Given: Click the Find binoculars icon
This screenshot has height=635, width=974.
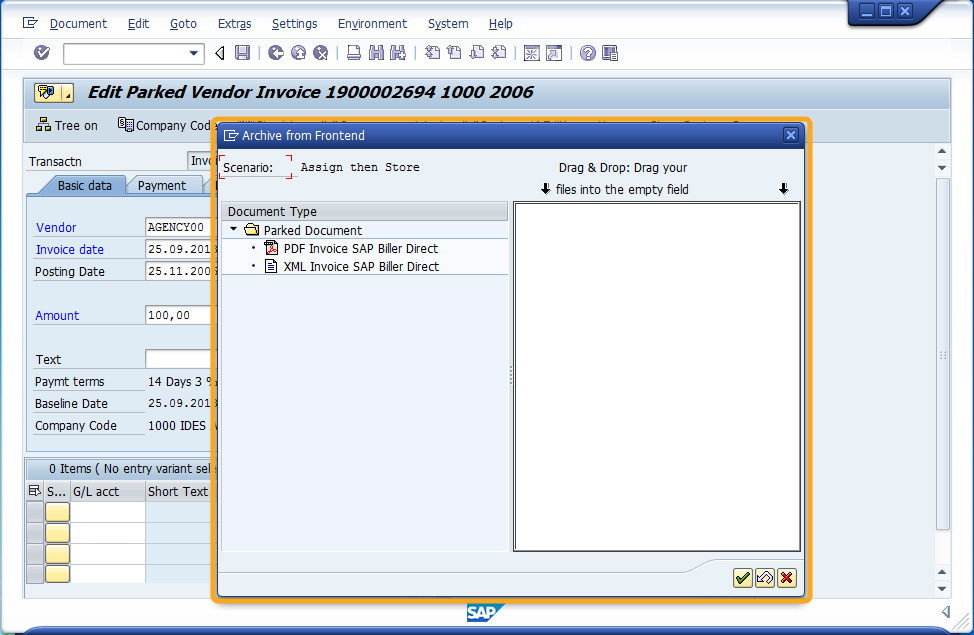Looking at the screenshot, I should 376,53.
